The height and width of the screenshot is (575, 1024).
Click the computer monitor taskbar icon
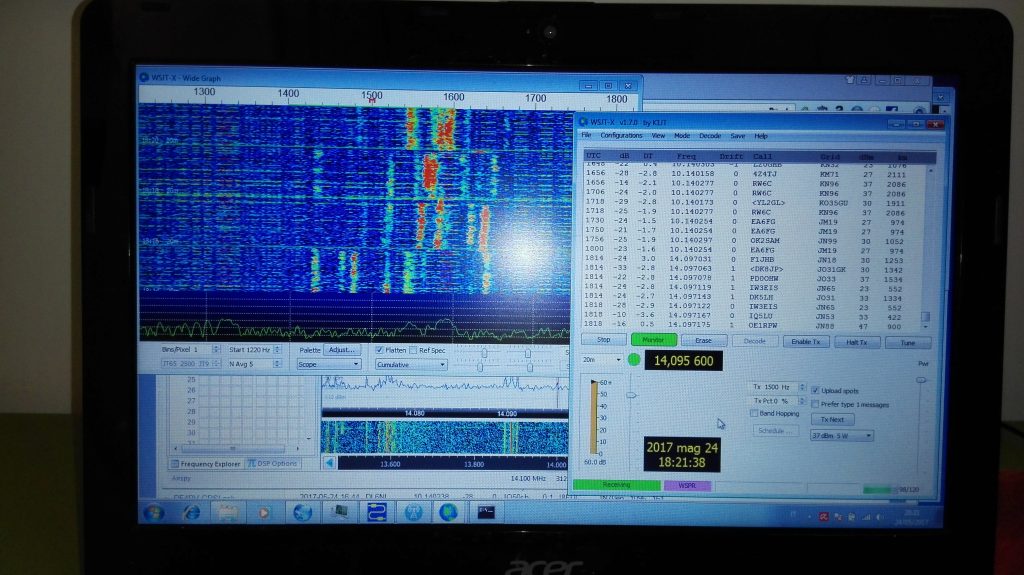click(339, 513)
